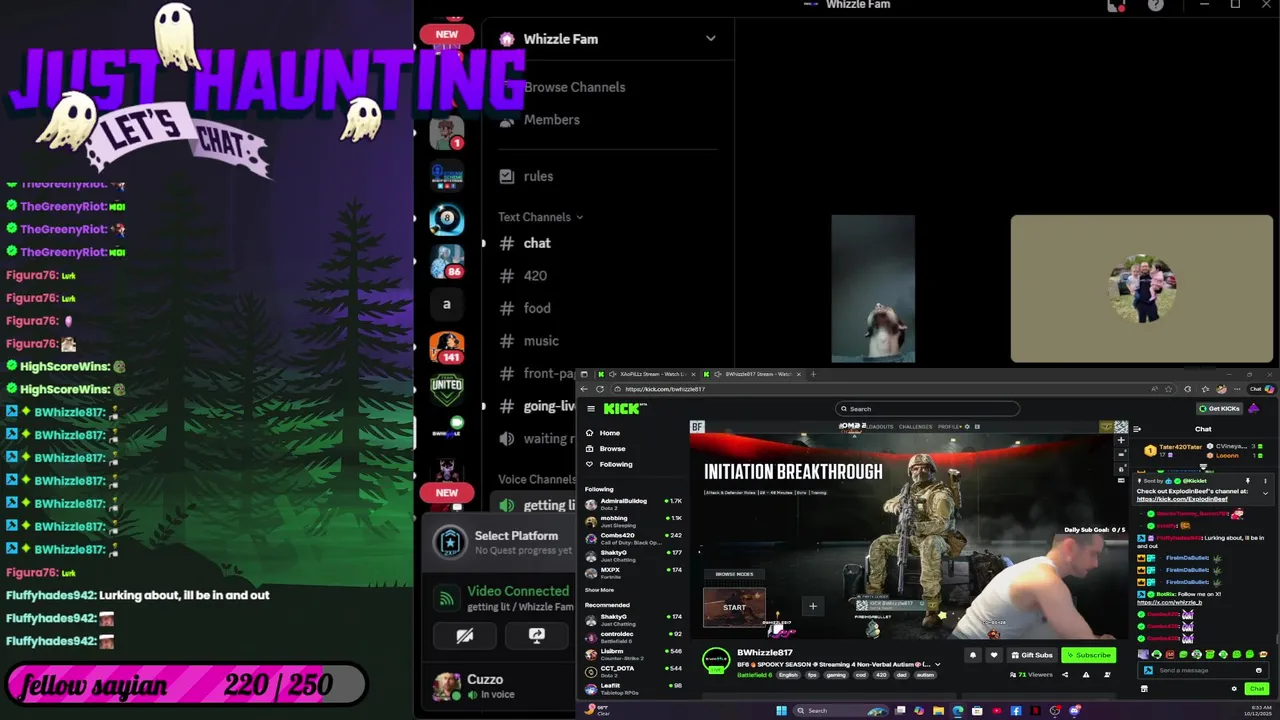Screen dimensions: 1280x720
Task: Open MXPX channel in Following
Action: click(x=634, y=572)
